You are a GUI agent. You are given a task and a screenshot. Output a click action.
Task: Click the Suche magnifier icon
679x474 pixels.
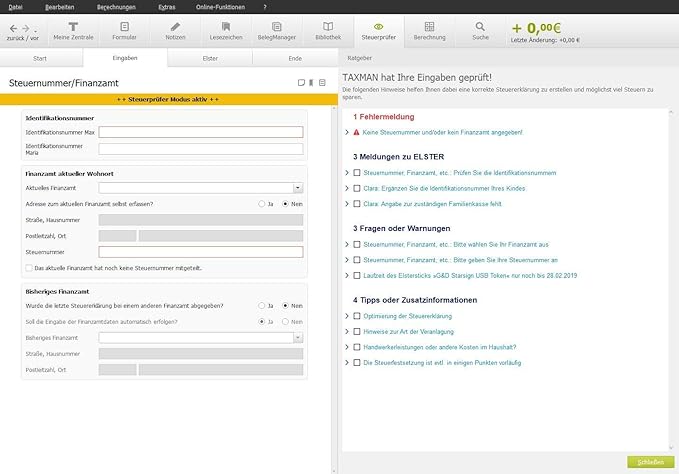click(x=481, y=29)
